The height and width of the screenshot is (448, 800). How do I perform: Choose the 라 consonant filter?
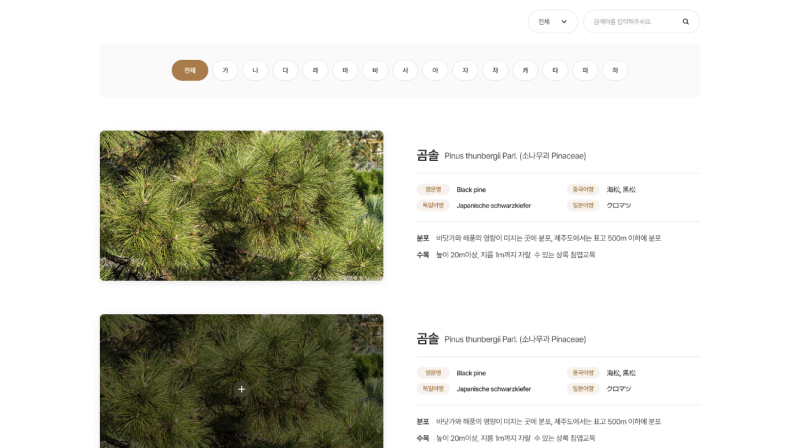click(315, 70)
